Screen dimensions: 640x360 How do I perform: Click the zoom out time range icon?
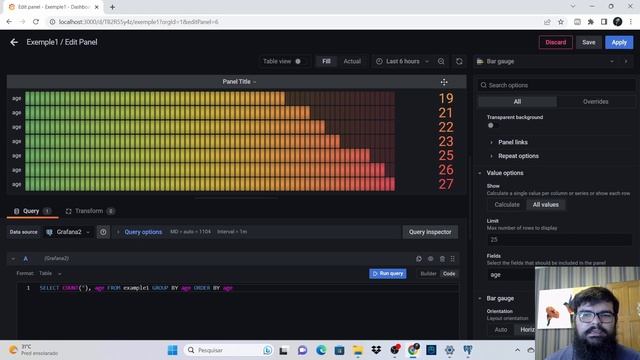[x=441, y=61]
